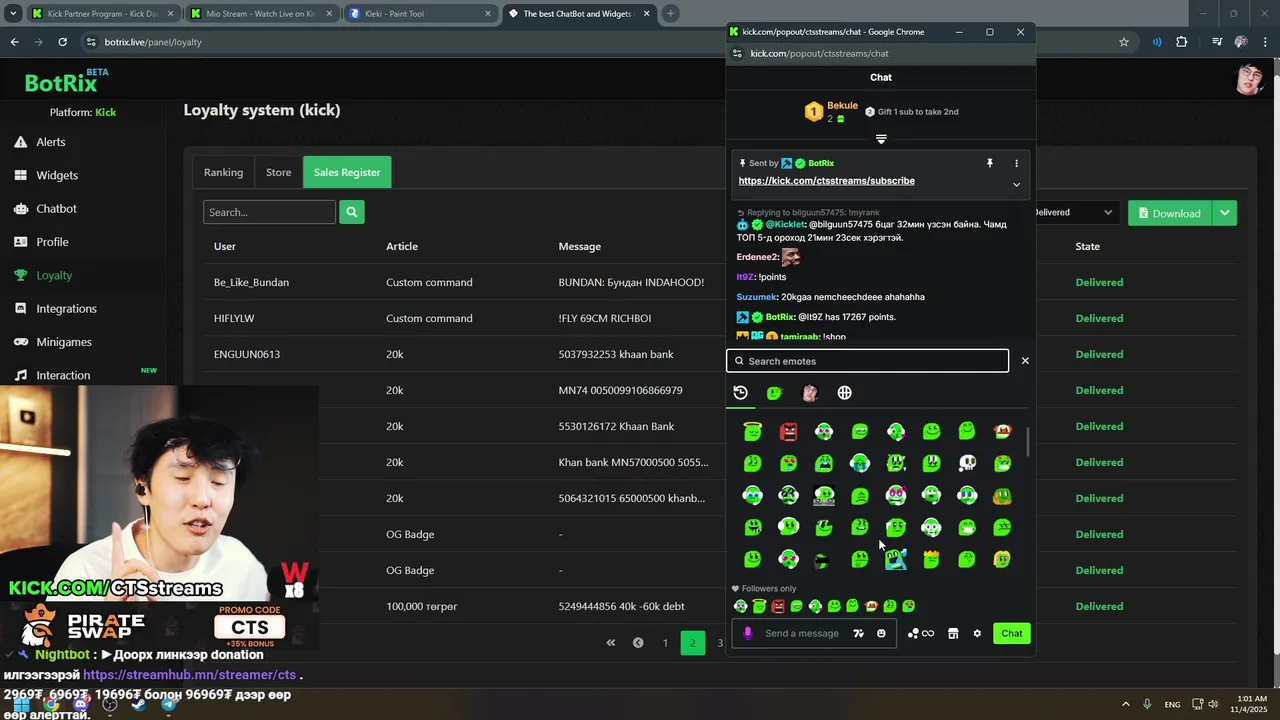Reload the botrix.live page
The image size is (1280, 720).
62,42
